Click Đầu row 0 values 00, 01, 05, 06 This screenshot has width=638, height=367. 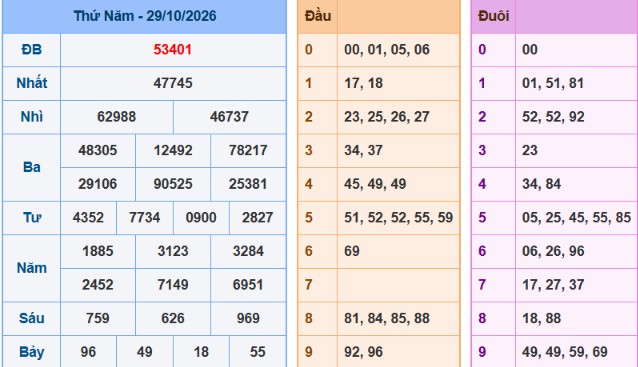pos(387,50)
